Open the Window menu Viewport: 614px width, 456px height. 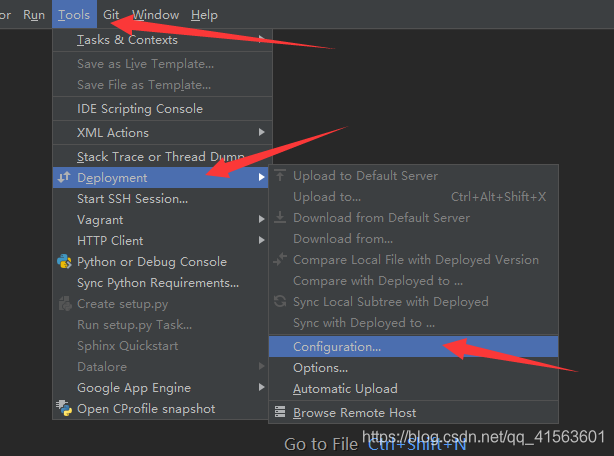155,15
